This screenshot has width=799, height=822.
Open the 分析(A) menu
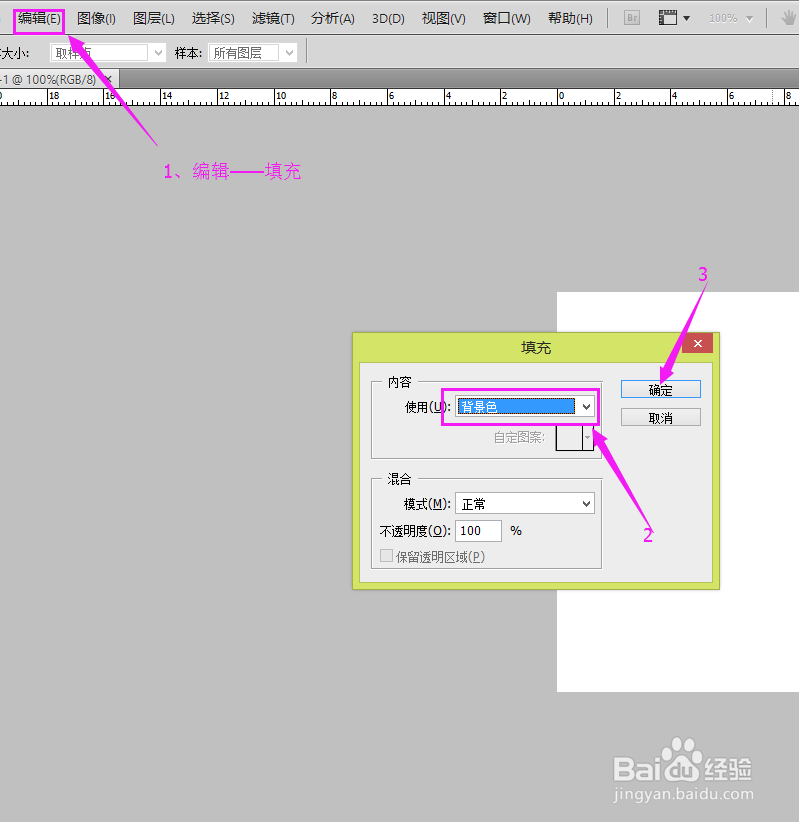coord(333,19)
